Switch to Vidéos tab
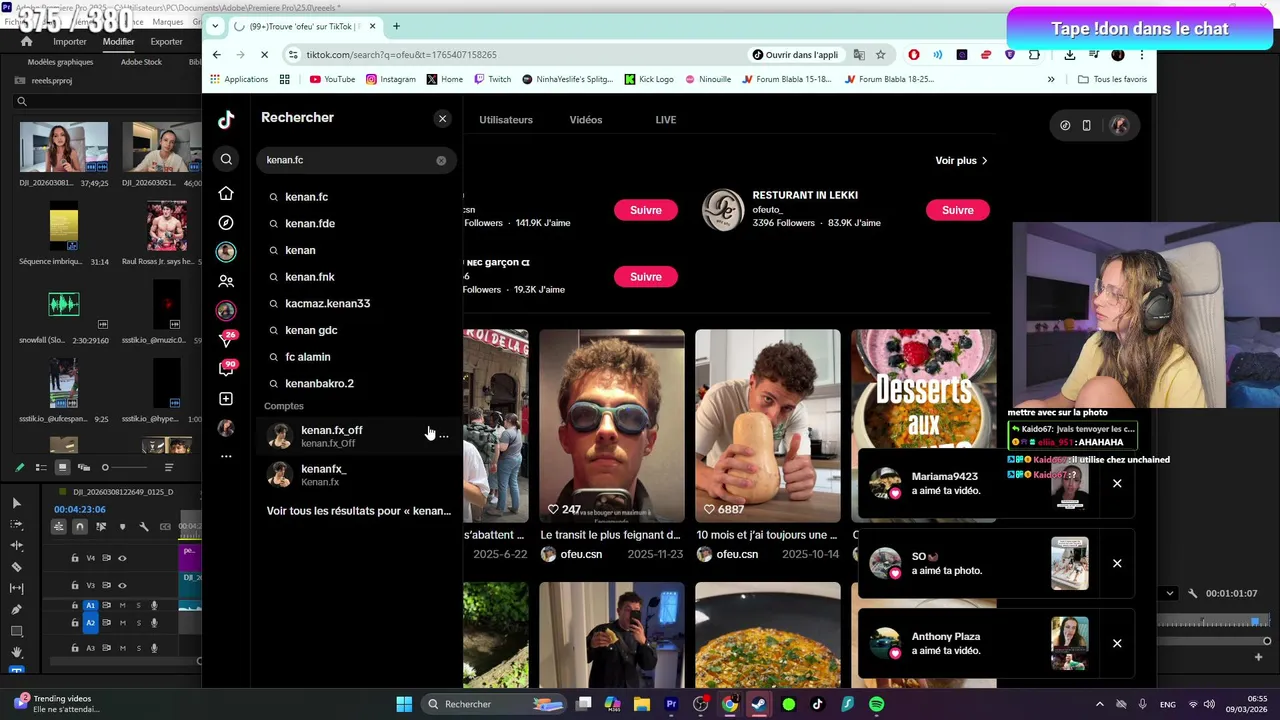The width and height of the screenshot is (1280, 720). tap(586, 120)
